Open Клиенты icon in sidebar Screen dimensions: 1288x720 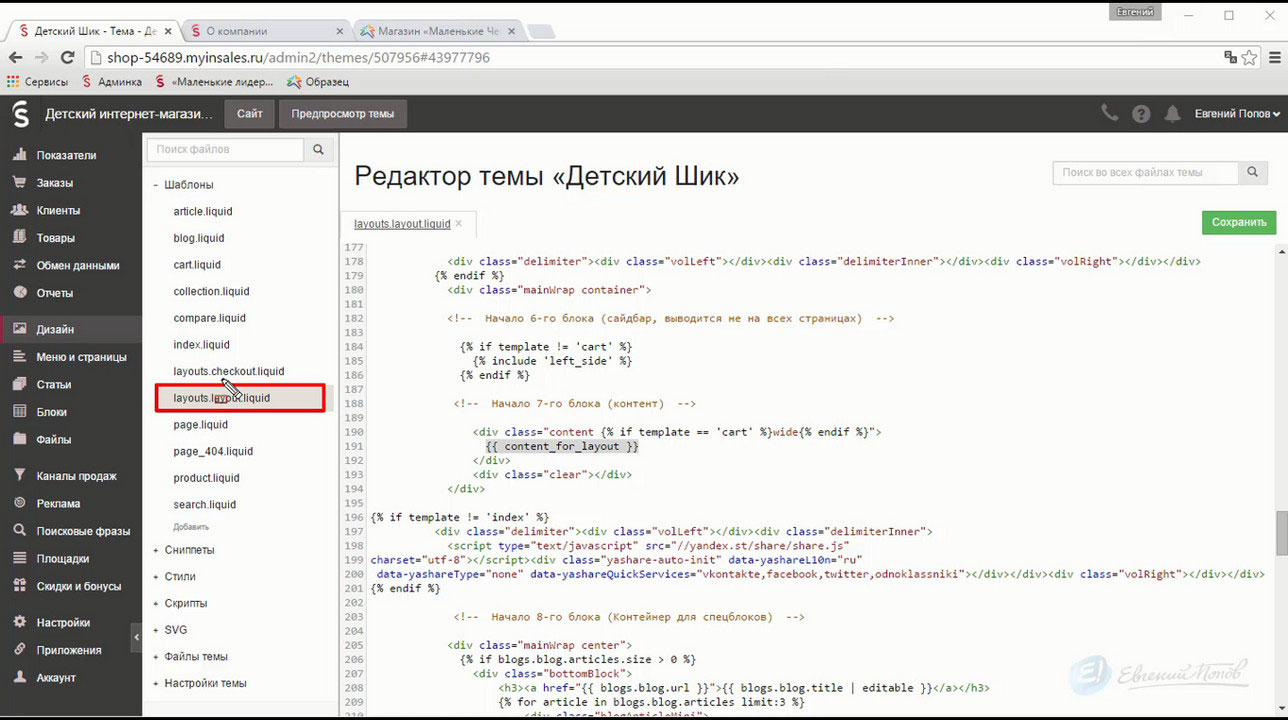18,210
